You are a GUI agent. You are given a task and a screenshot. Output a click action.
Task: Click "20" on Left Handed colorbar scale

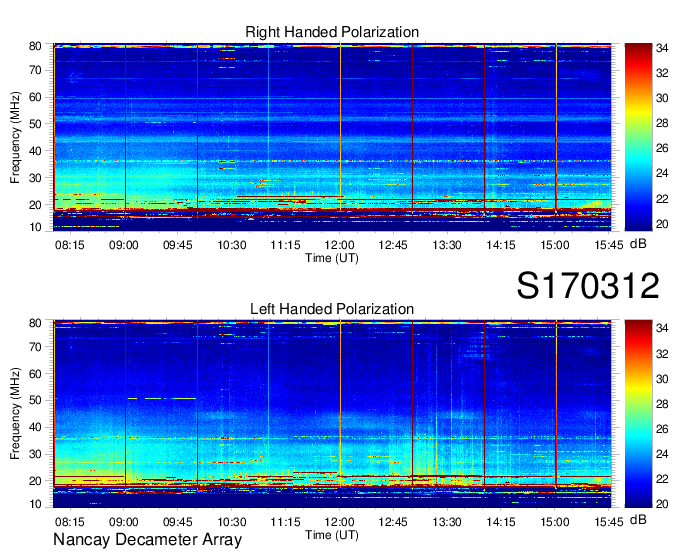point(662,504)
